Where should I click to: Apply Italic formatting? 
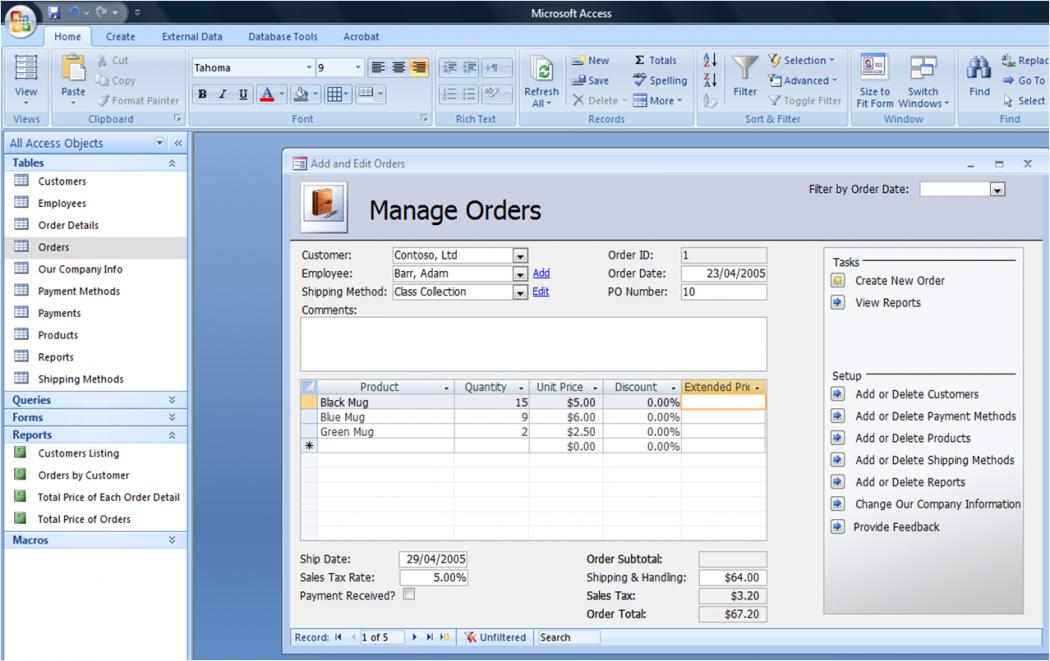click(x=222, y=94)
